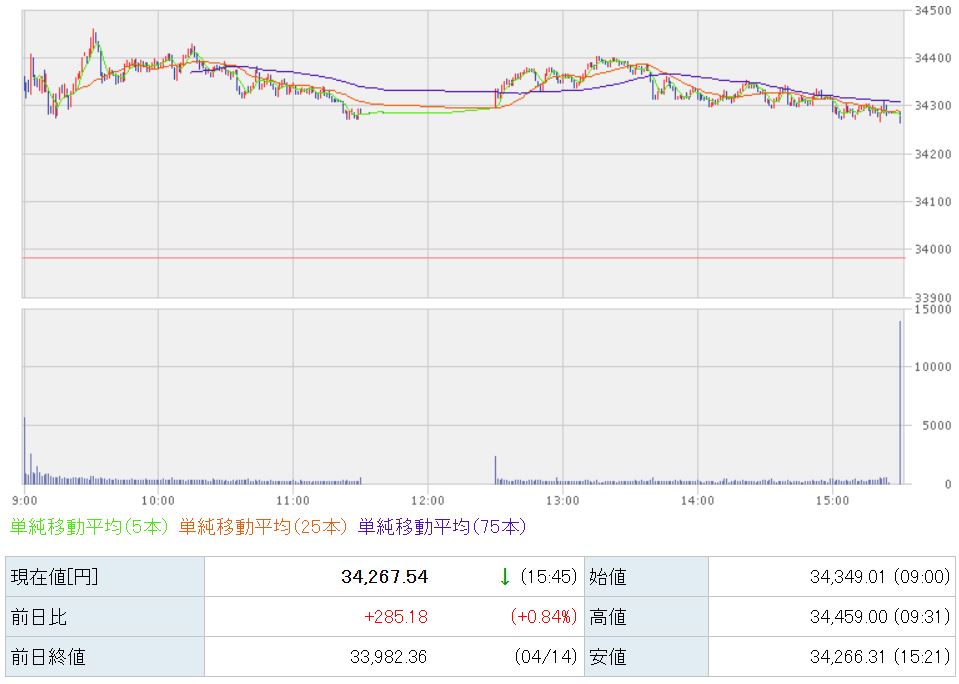This screenshot has height=684, width=959.
Task: Click the 始値 value 34,349.01 cell
Action: coord(832,577)
